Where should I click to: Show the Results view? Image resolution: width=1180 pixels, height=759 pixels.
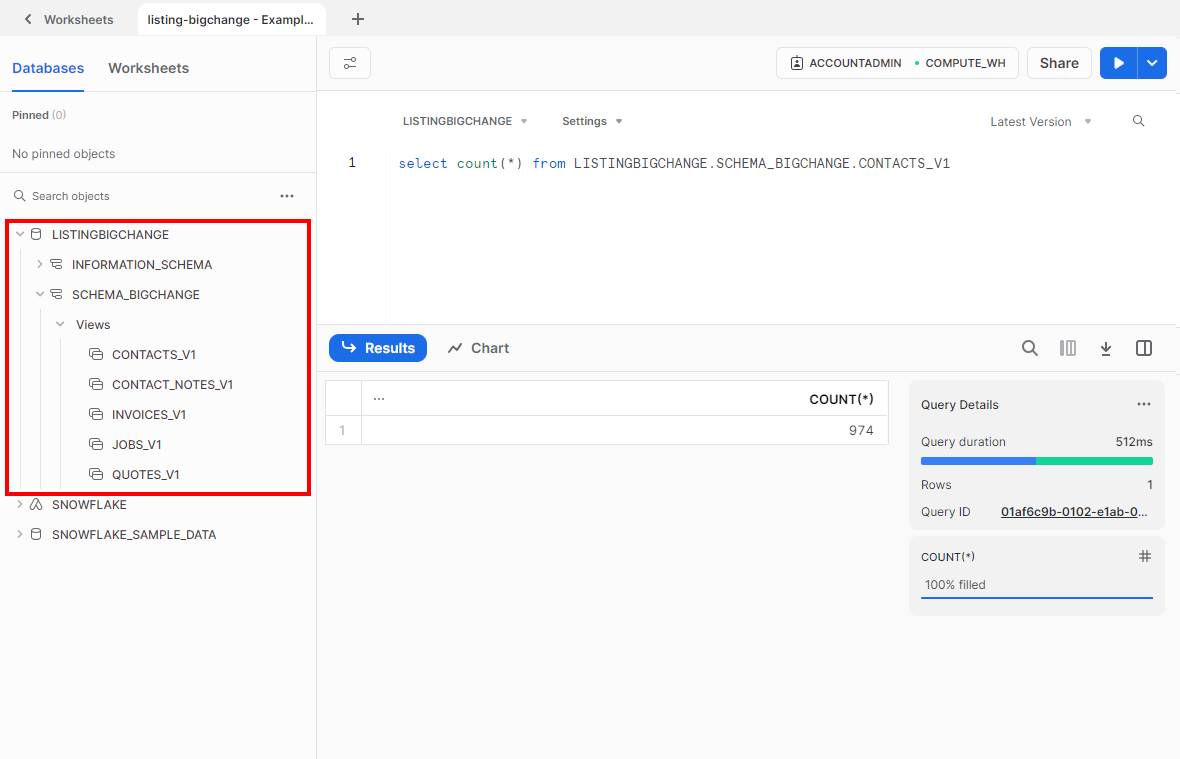pyautogui.click(x=378, y=348)
